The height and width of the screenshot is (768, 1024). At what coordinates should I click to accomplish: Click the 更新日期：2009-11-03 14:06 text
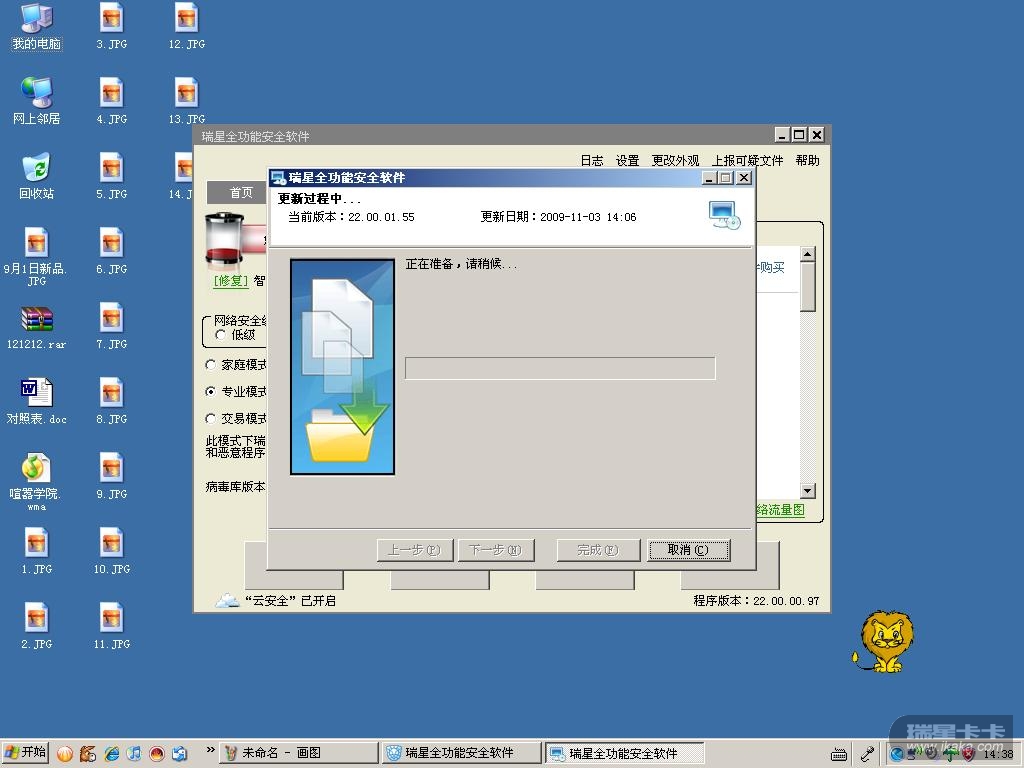pos(558,217)
